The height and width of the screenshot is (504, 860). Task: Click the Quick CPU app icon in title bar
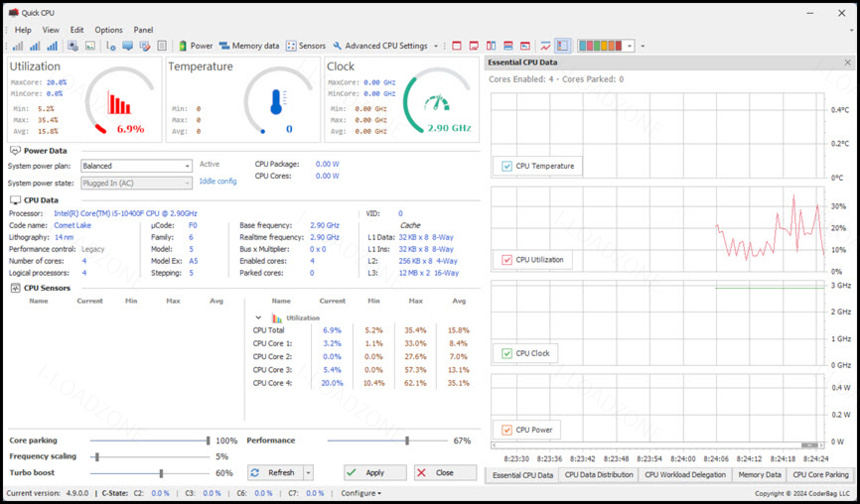tap(14, 13)
